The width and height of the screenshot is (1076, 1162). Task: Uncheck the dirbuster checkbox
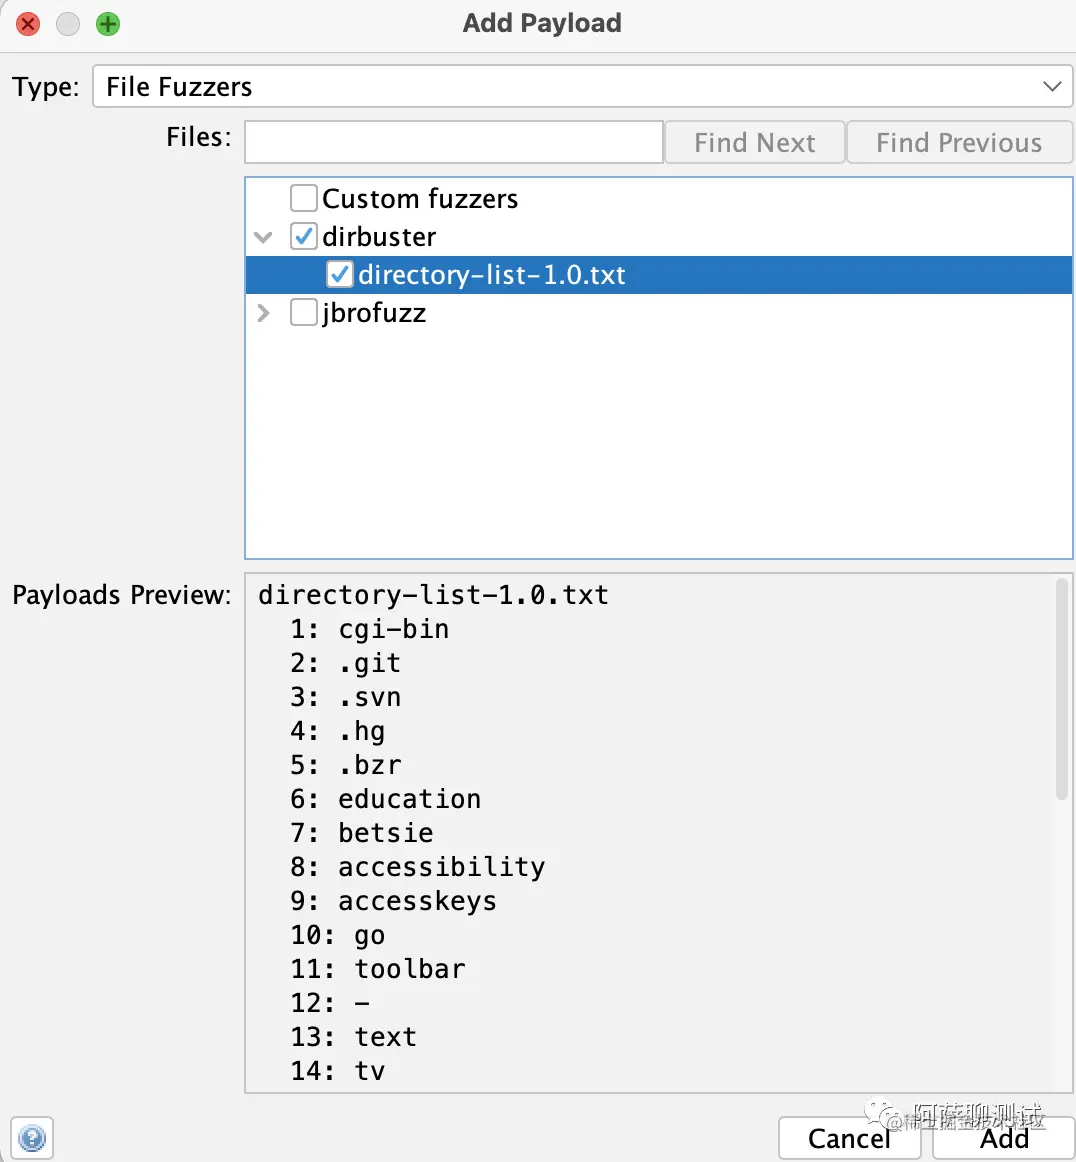304,236
